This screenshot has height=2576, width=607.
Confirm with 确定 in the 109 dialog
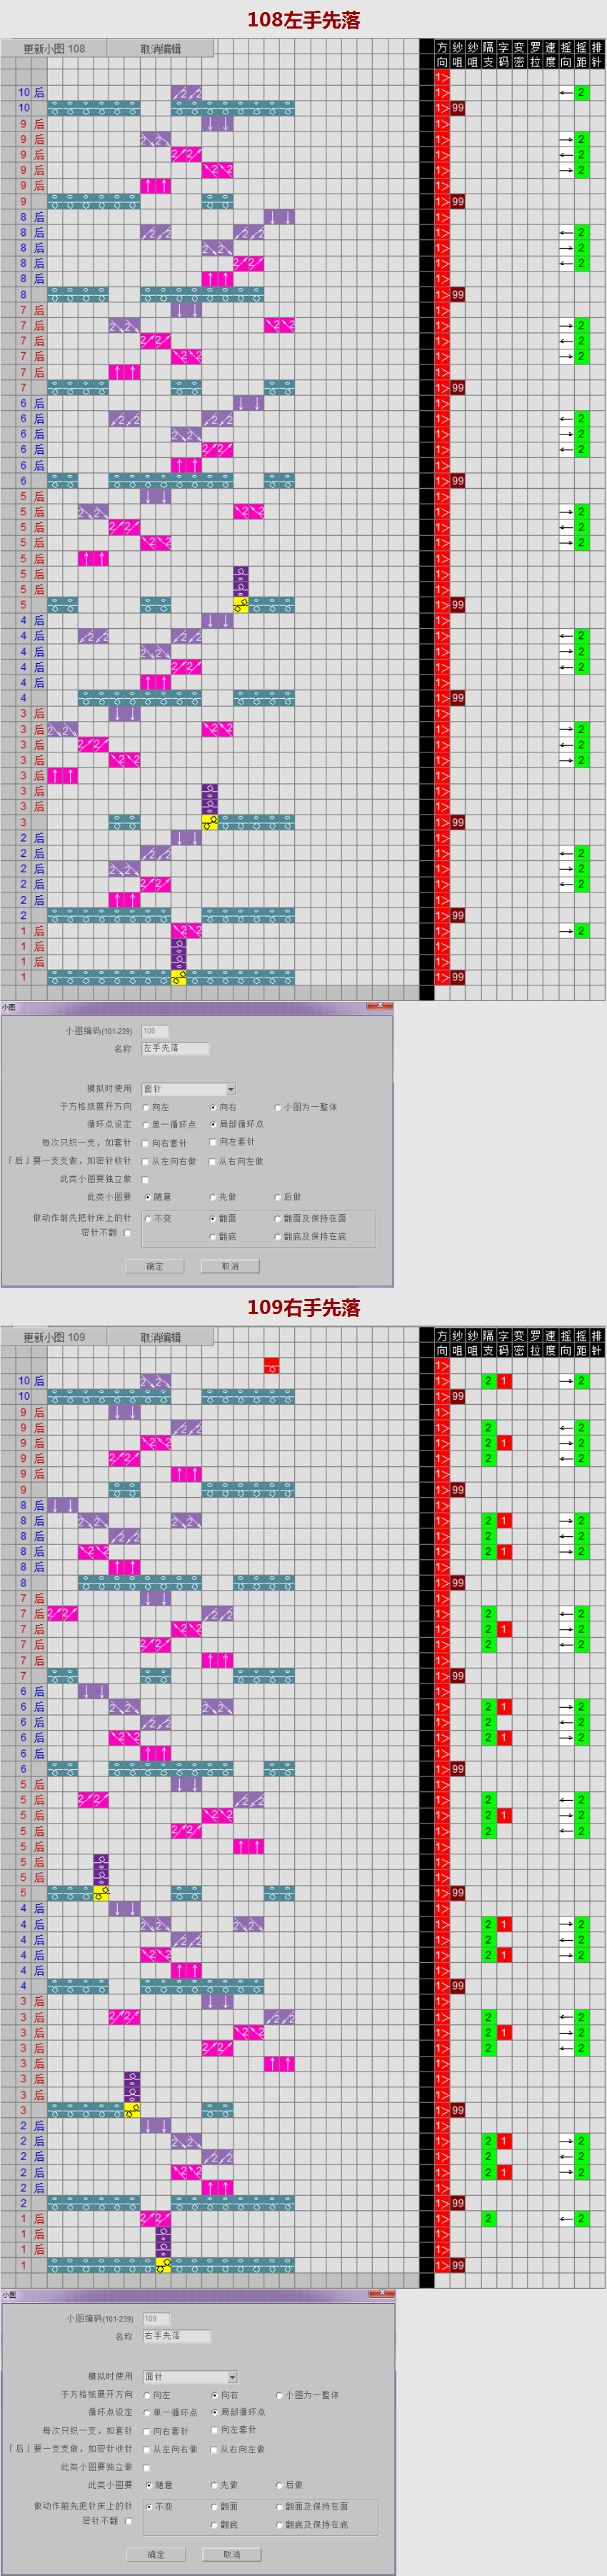(156, 2554)
